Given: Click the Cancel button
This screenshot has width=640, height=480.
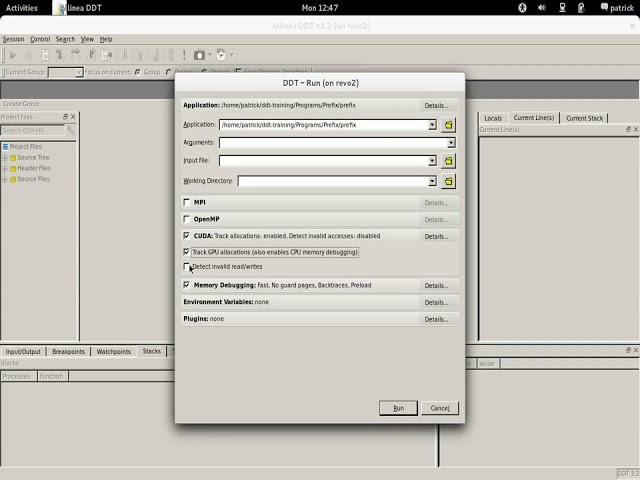Looking at the screenshot, I should pyautogui.click(x=440, y=408).
